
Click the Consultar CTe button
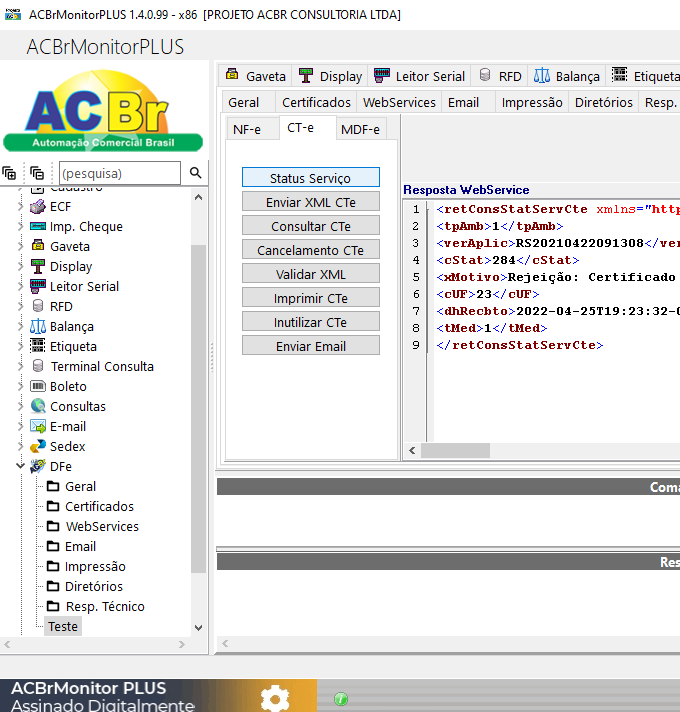pos(310,226)
